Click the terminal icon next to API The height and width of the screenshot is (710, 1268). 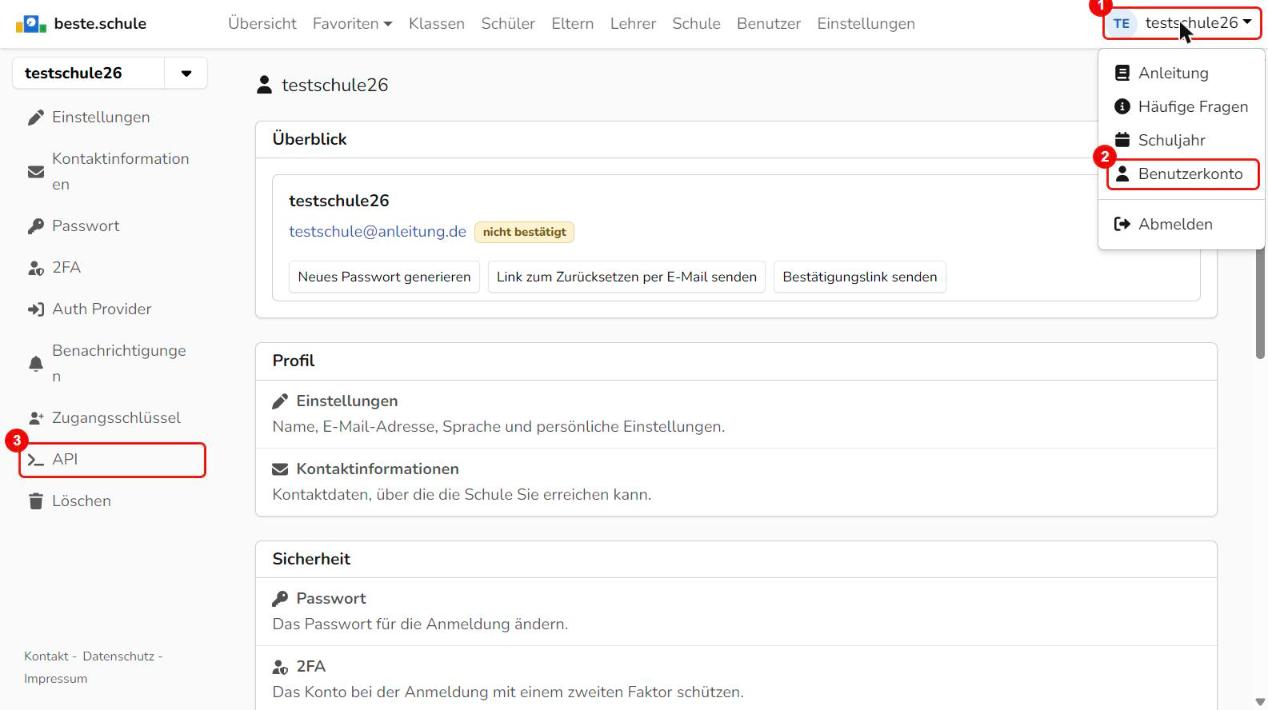click(35, 460)
